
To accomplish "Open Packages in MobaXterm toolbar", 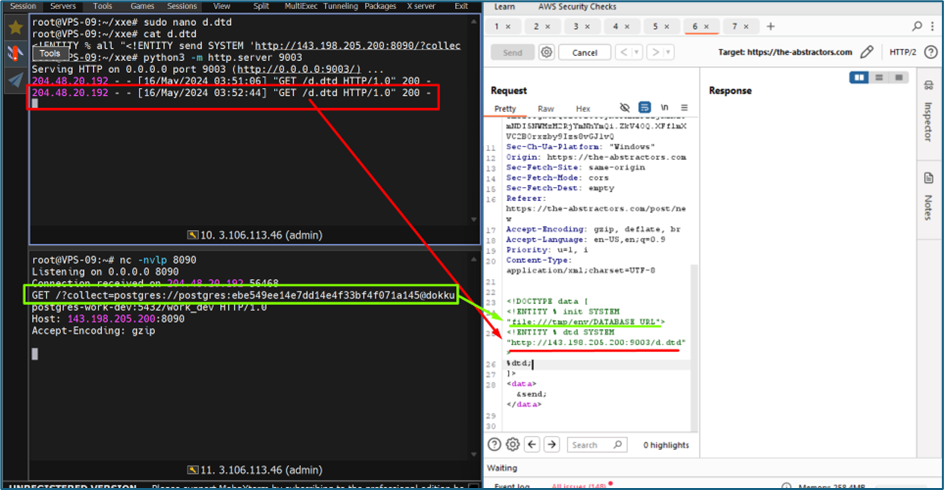I will 380,6.
